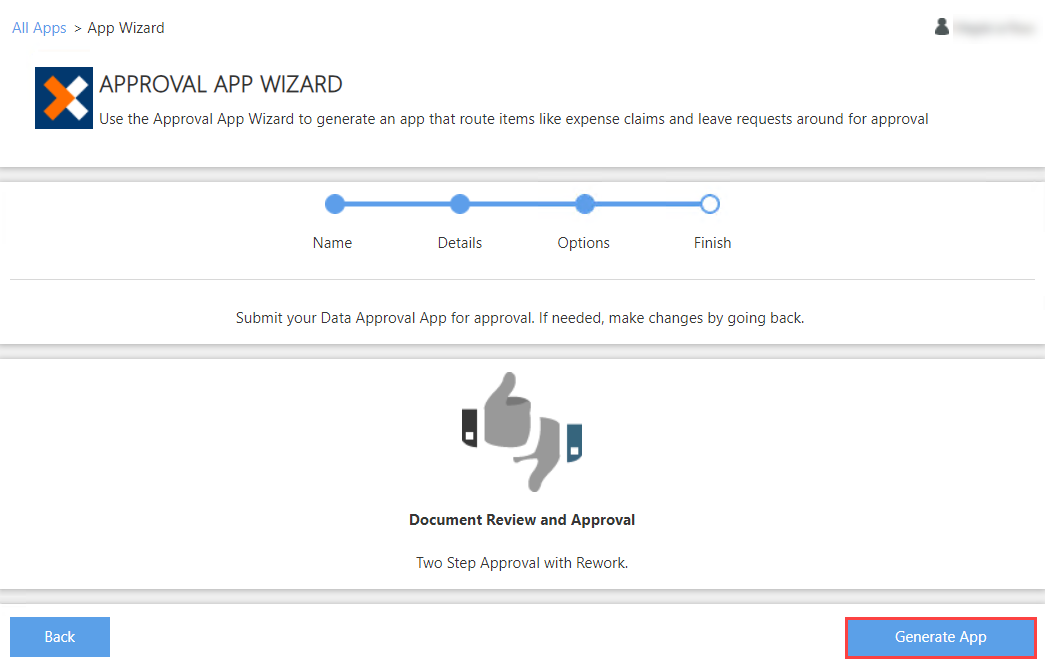This screenshot has width=1045, height=669.
Task: Toggle the unfilled Finish step indicator
Action: click(x=710, y=203)
